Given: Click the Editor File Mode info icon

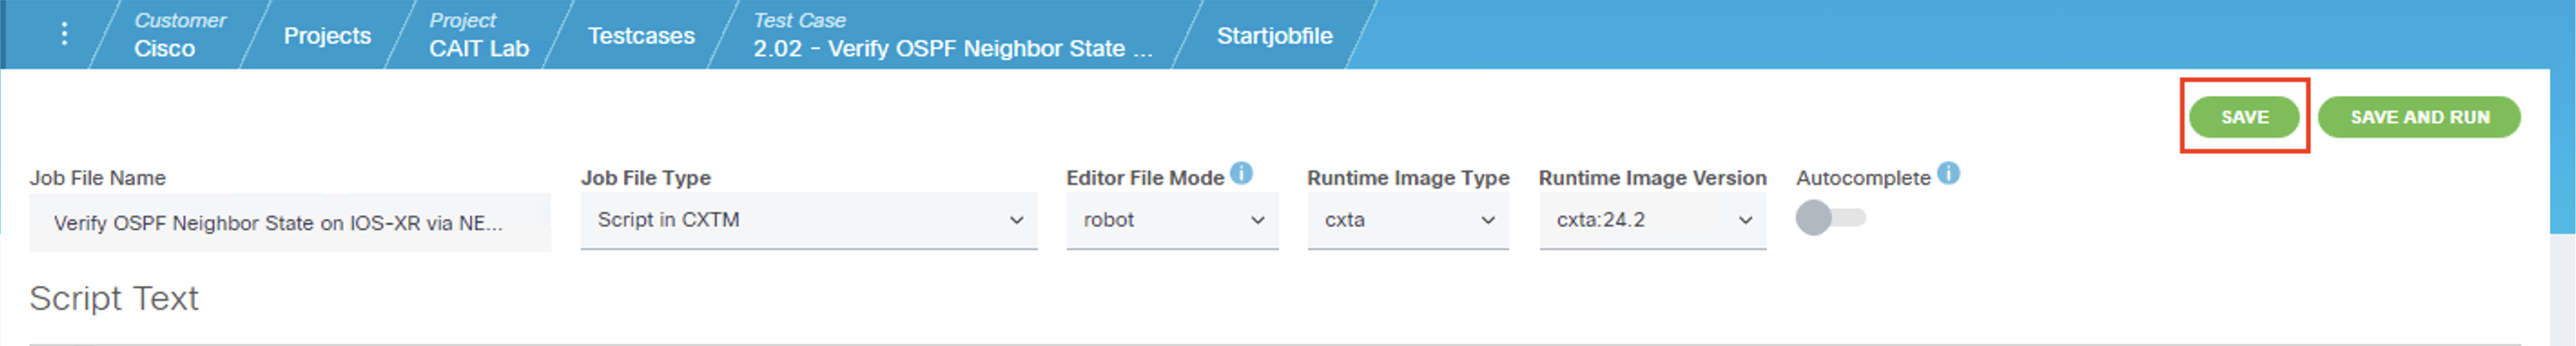Looking at the screenshot, I should [1241, 173].
